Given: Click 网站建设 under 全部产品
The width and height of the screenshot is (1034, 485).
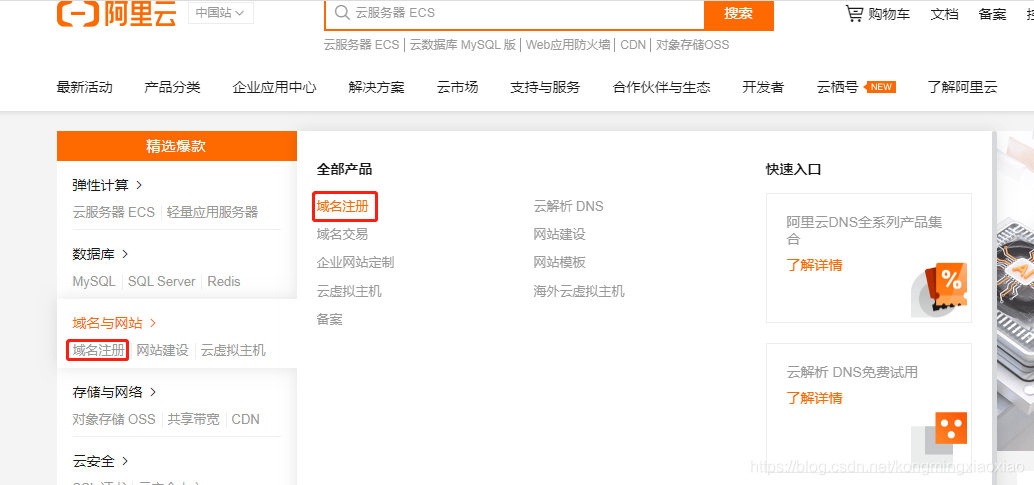Looking at the screenshot, I should point(559,234).
